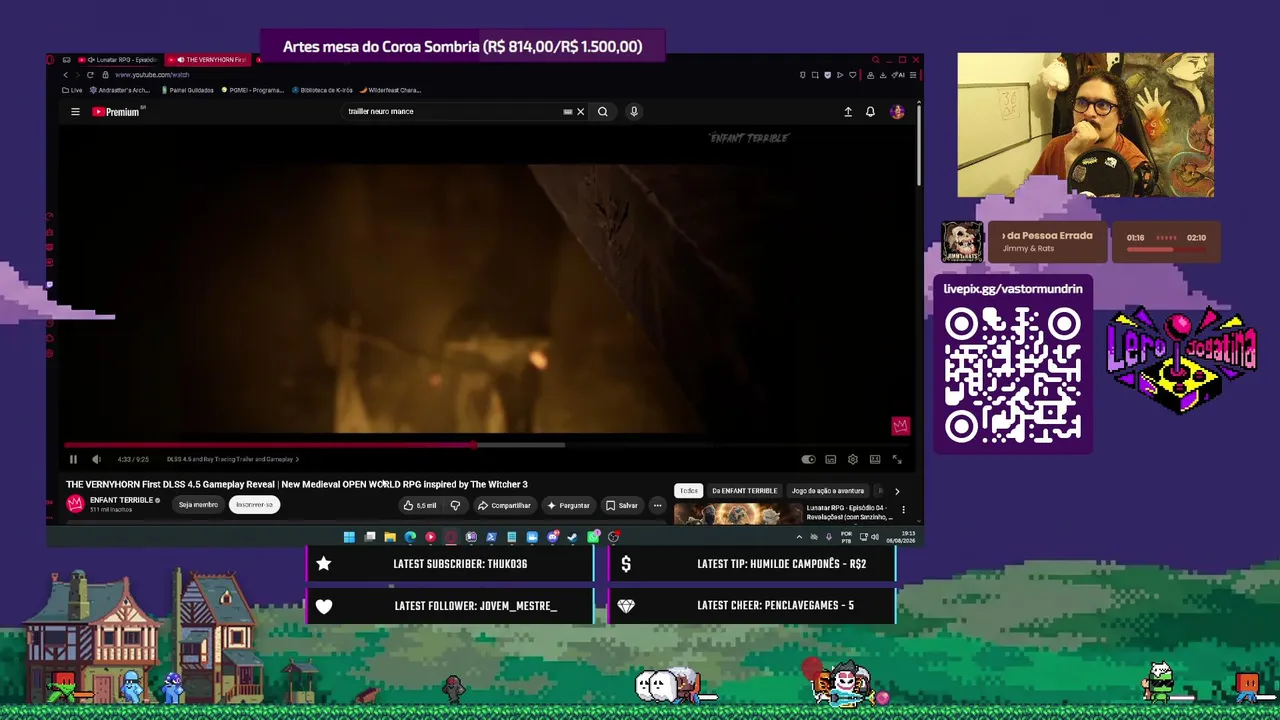Select the De ENFANT TERRIBLE chip

pyautogui.click(x=744, y=491)
